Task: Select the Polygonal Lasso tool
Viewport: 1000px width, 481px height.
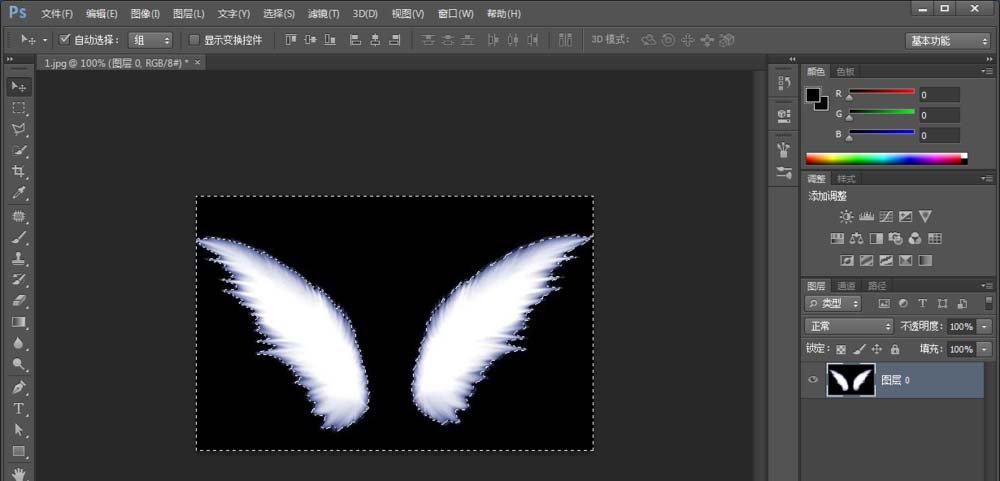Action: pyautogui.click(x=18, y=130)
